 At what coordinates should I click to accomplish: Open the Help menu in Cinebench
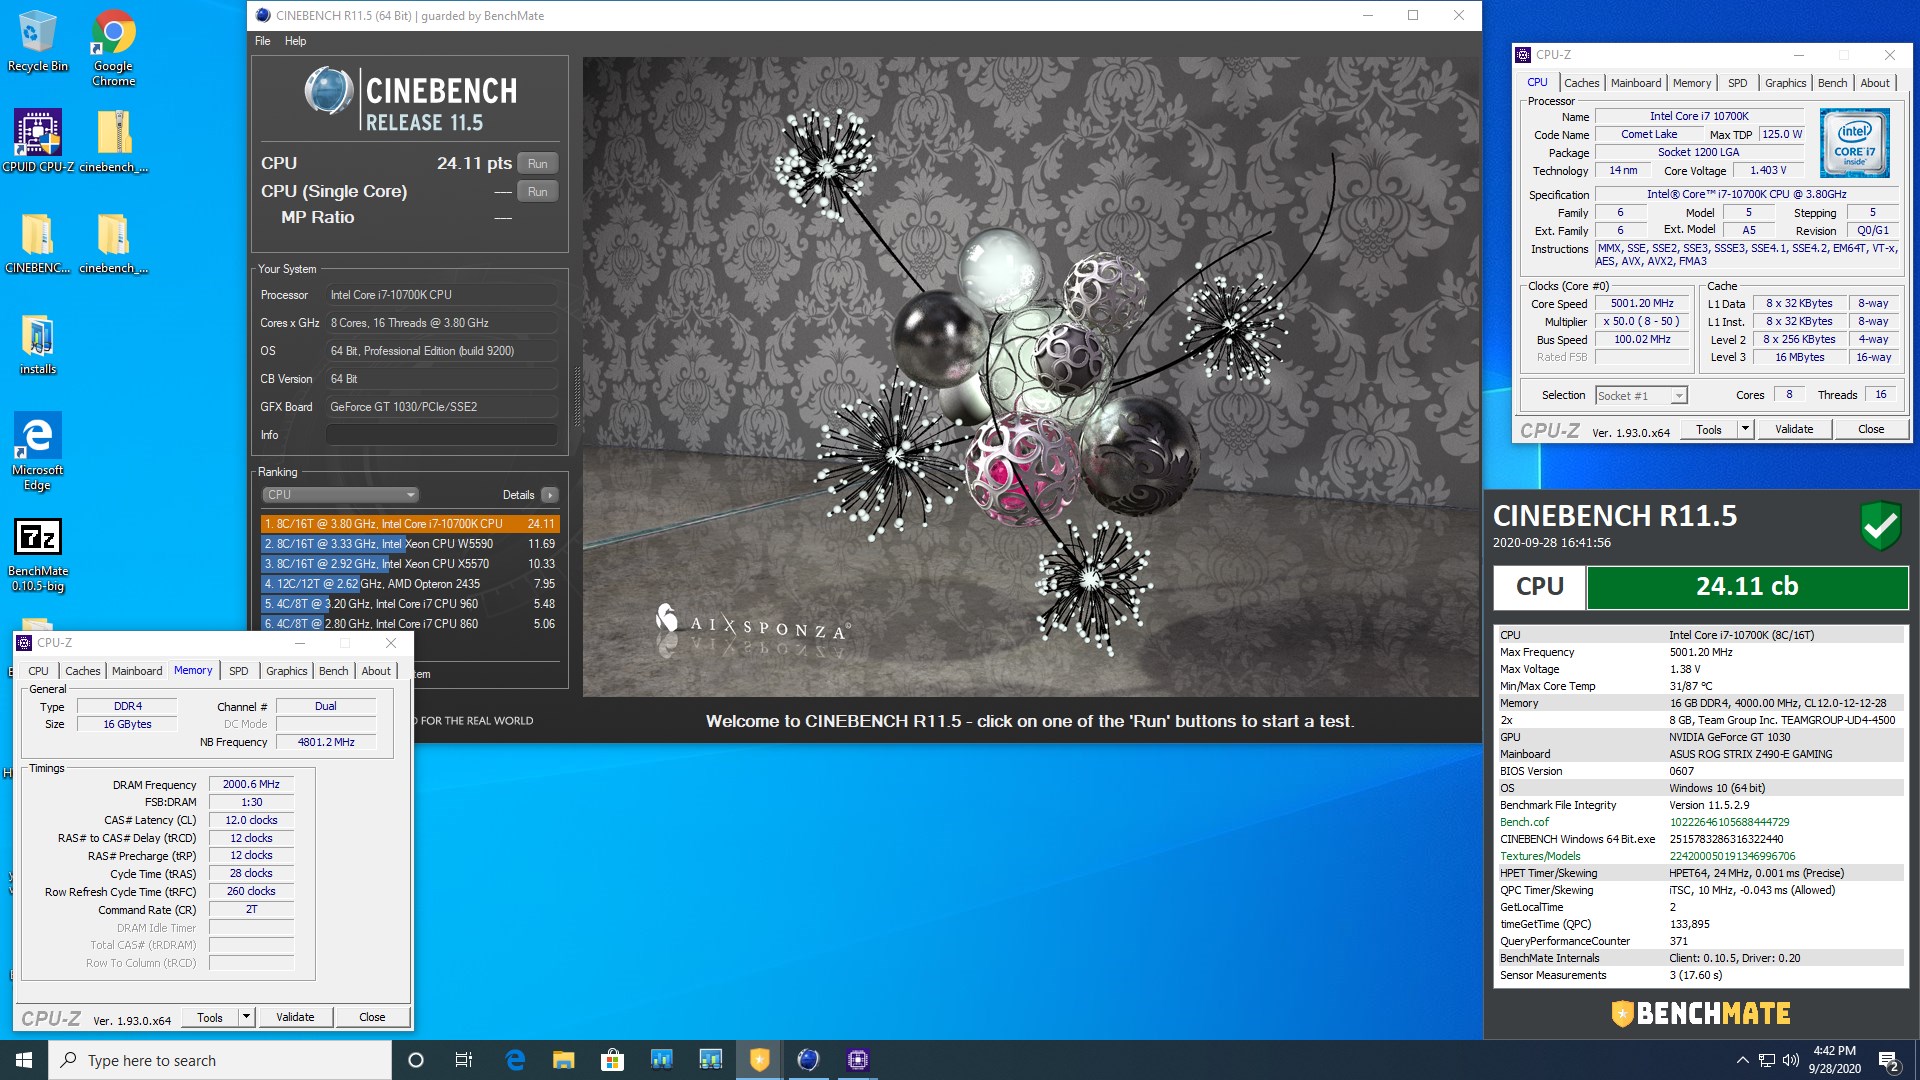[x=295, y=41]
